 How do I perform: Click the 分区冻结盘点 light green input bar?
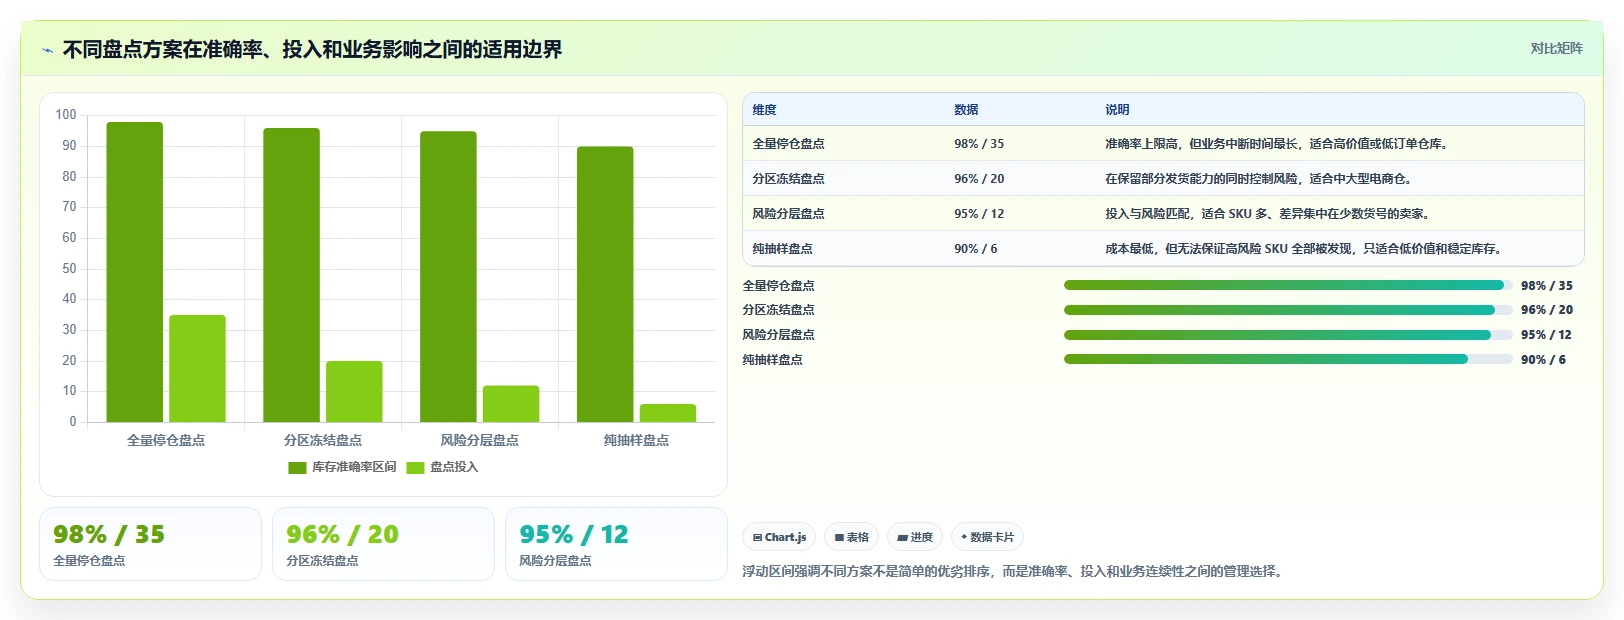point(354,392)
